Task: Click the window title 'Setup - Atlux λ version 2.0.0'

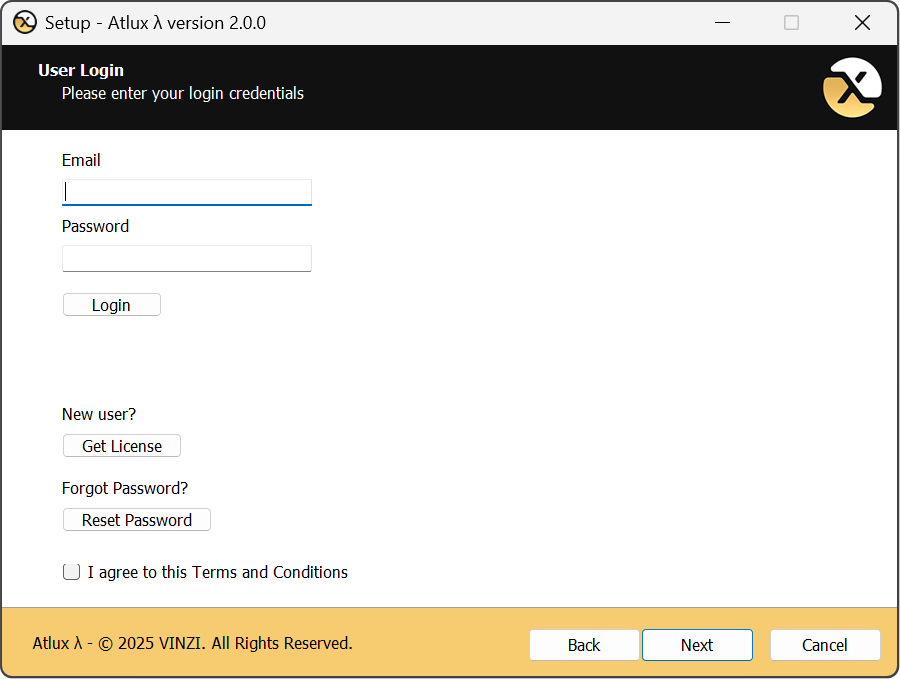Action: (x=155, y=22)
